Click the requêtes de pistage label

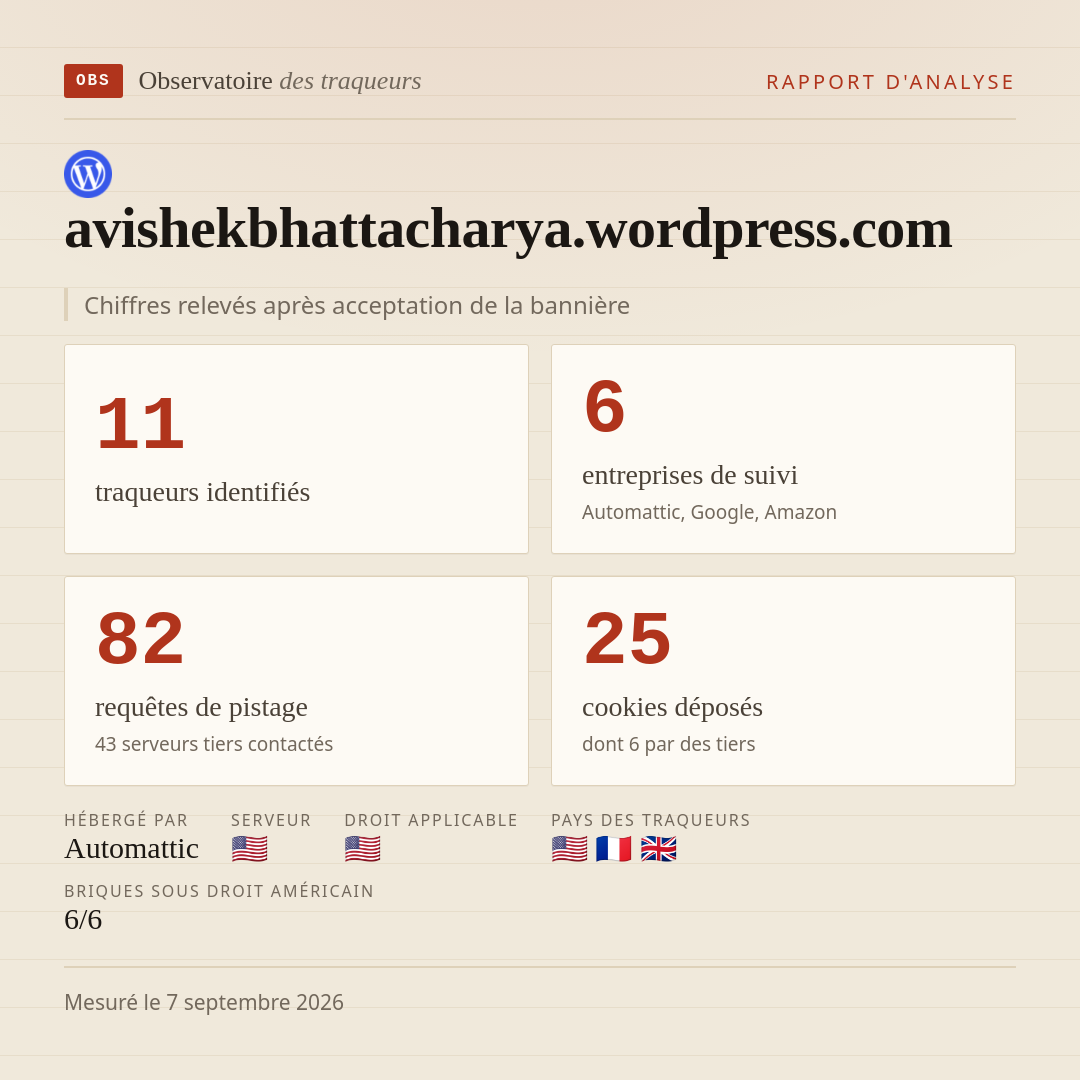pyautogui.click(x=201, y=707)
